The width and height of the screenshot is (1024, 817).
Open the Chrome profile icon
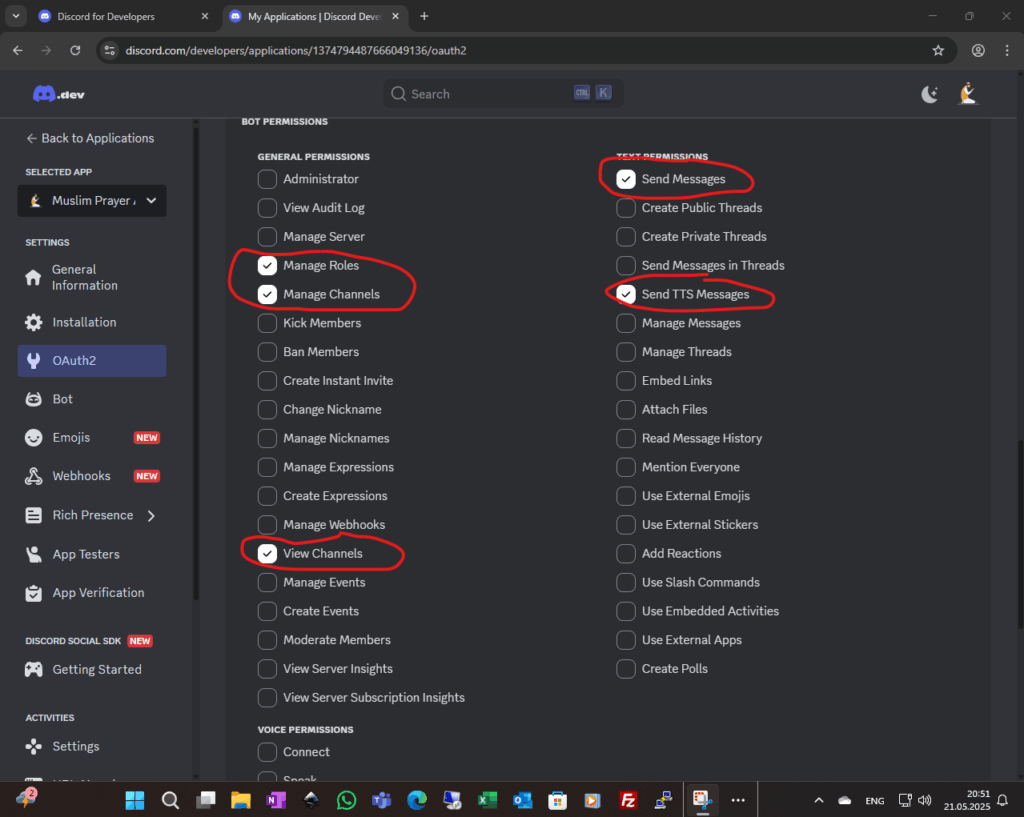(978, 50)
